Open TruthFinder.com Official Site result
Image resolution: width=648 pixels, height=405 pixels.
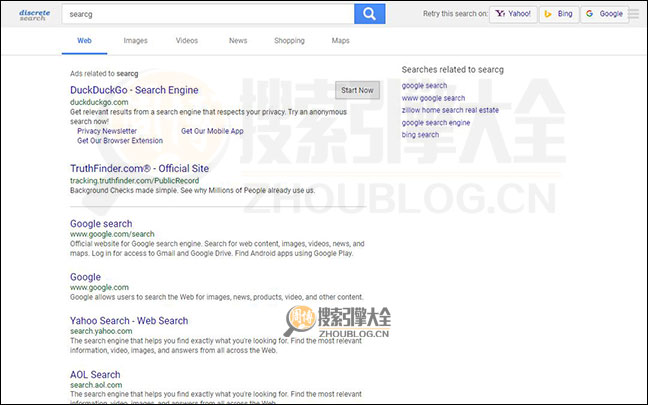click(x=139, y=168)
